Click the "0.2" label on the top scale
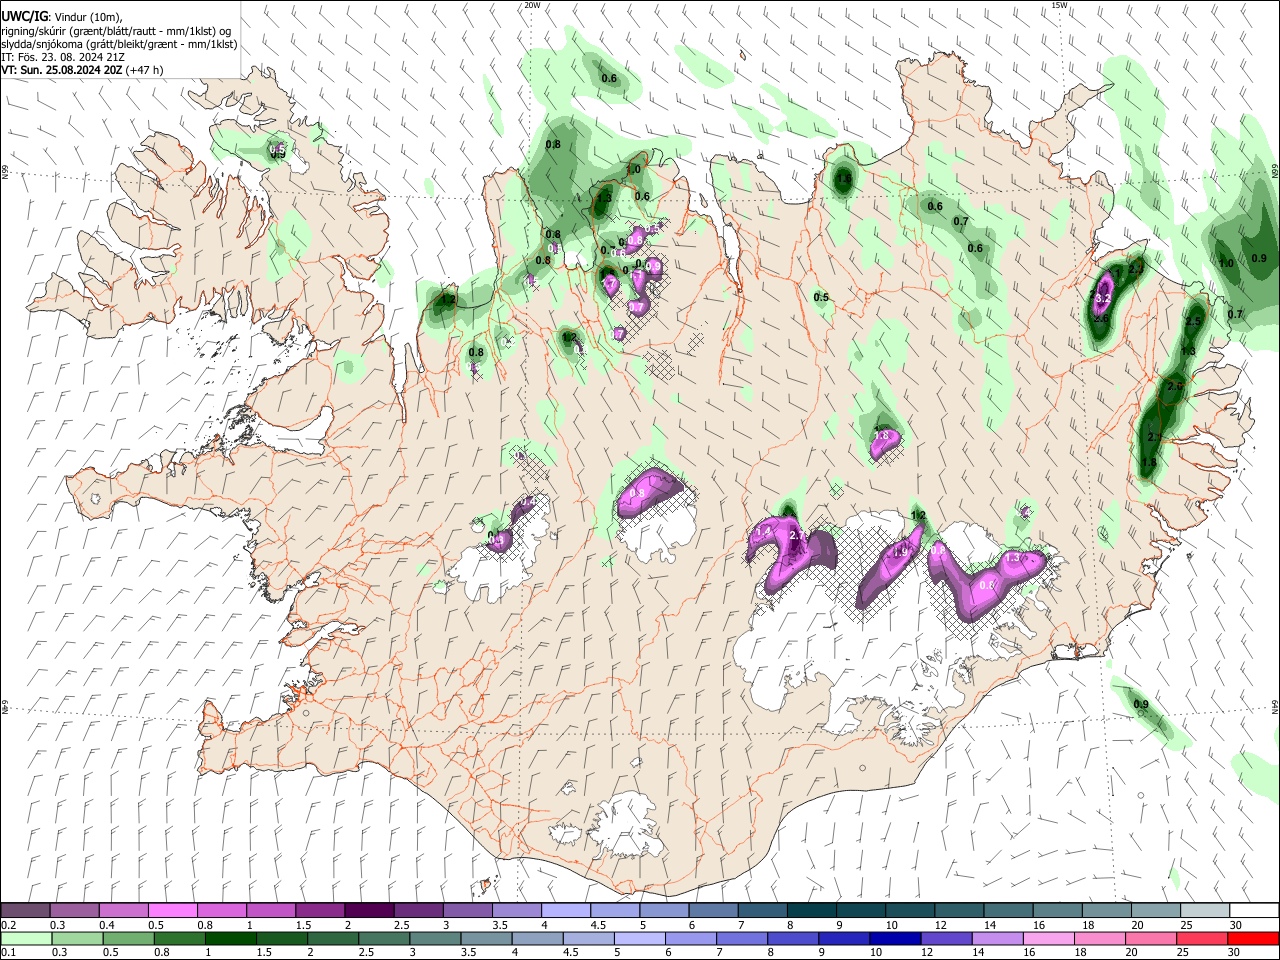 [7, 925]
